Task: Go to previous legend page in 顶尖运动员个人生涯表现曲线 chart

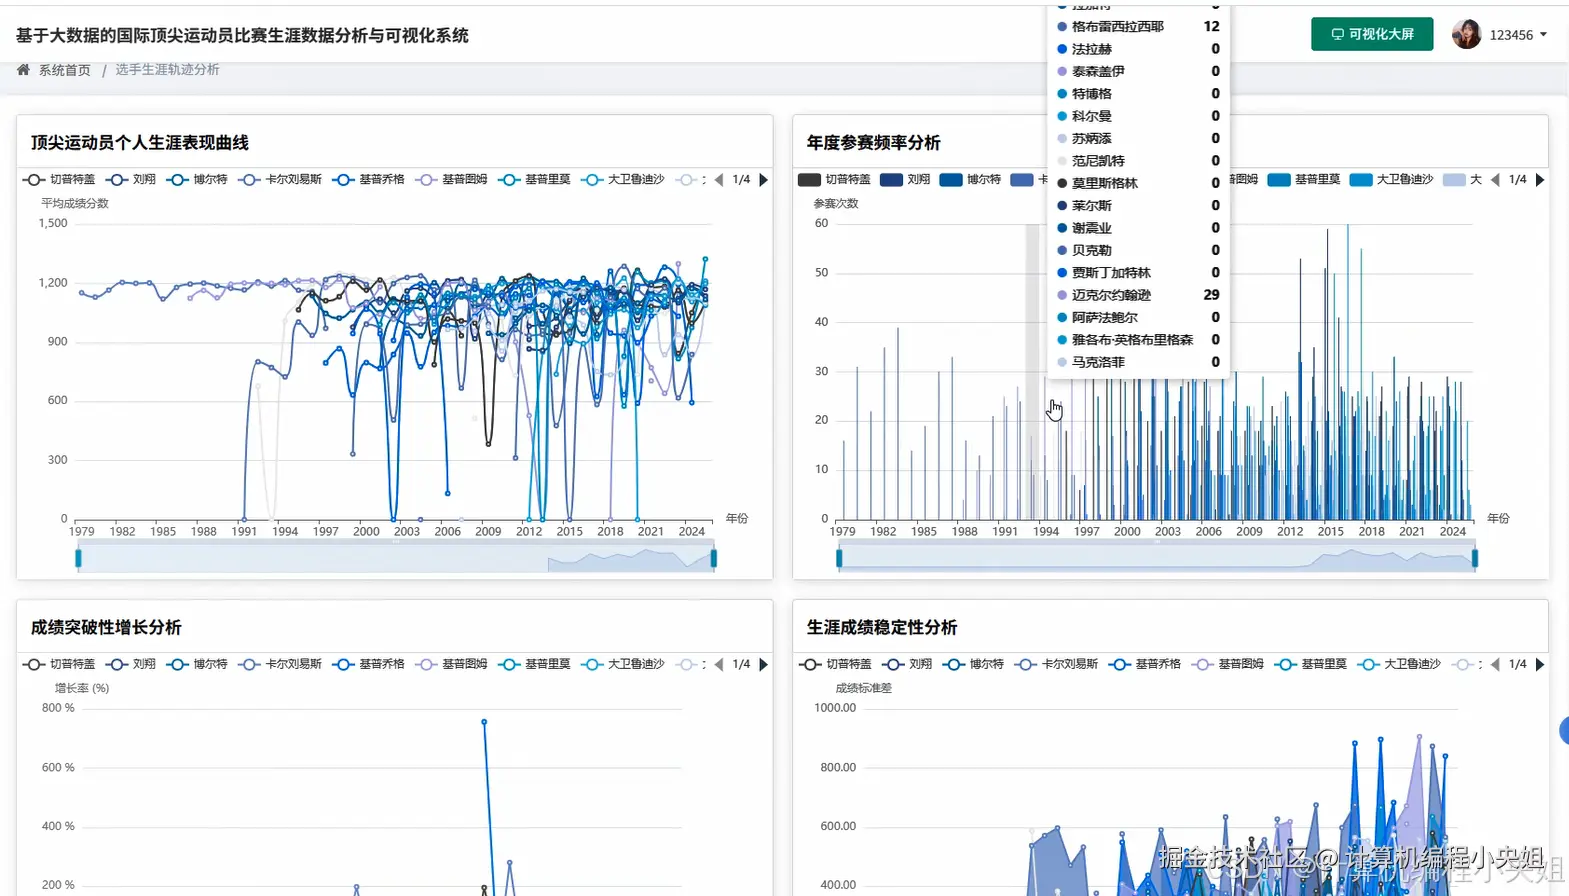Action: click(719, 180)
